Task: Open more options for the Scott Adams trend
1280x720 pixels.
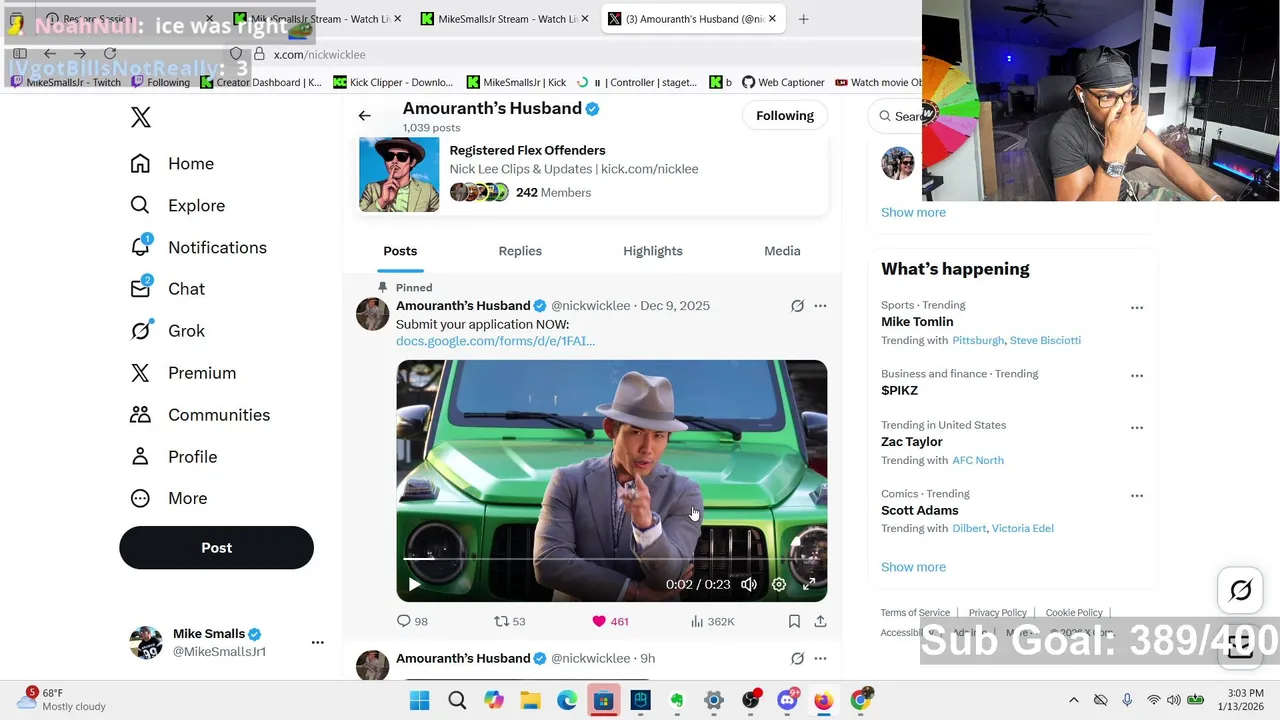Action: tap(1137, 496)
